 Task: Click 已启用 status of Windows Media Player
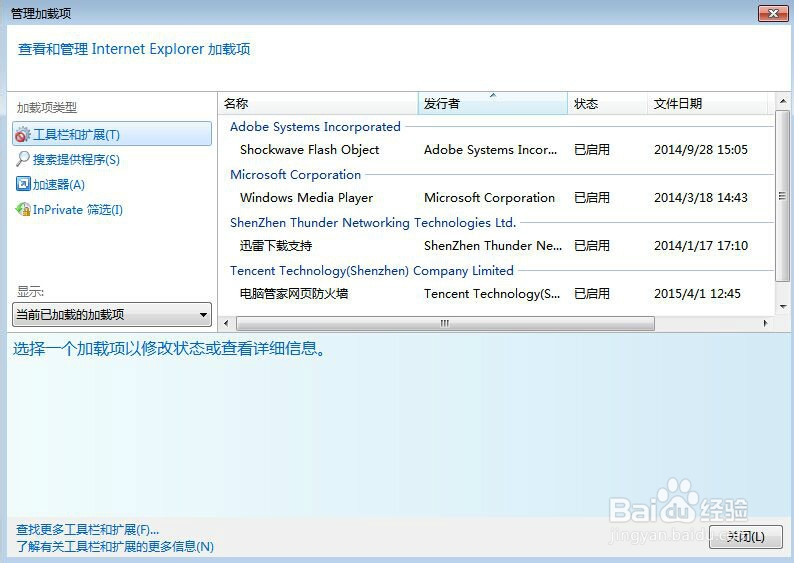[x=591, y=198]
